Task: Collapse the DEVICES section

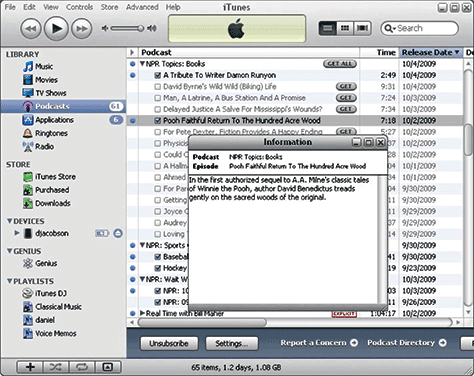Action: (x=10, y=221)
